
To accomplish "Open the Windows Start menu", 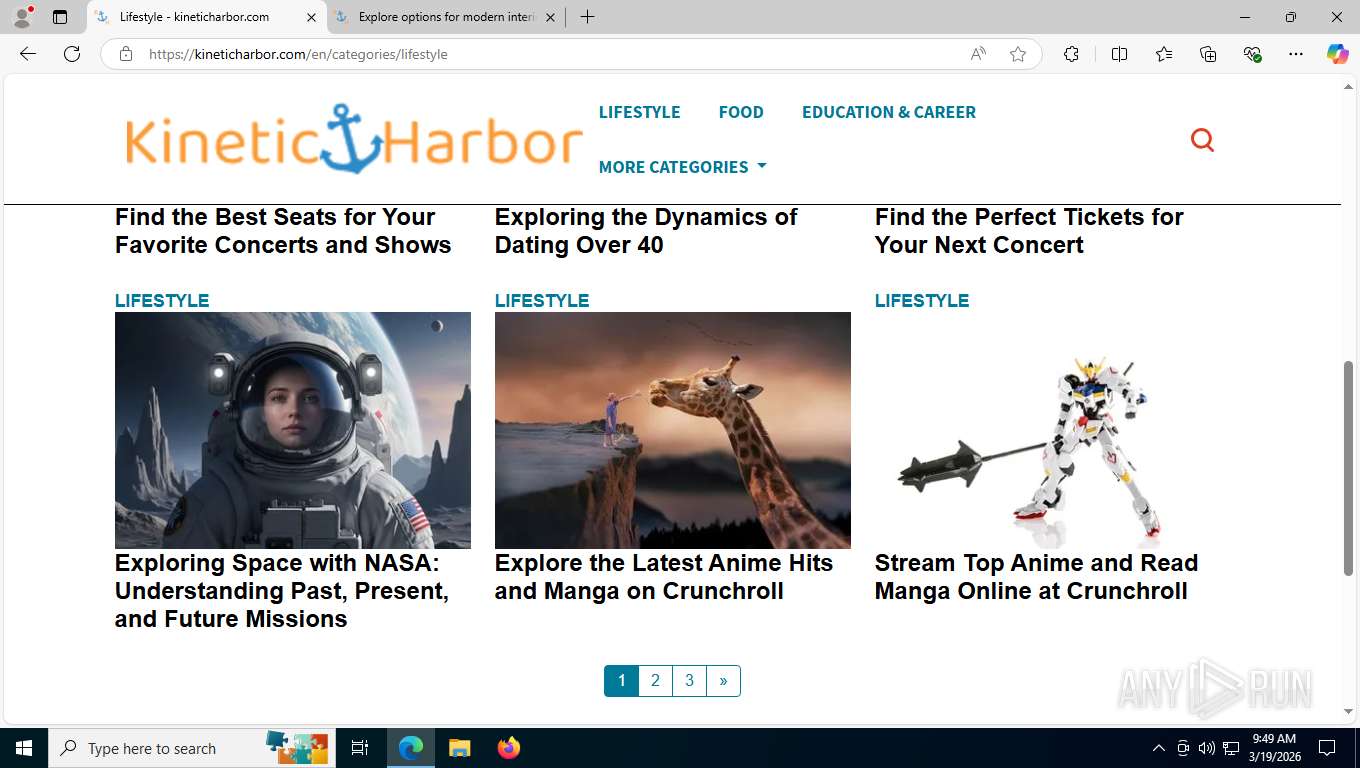I will (x=24, y=748).
